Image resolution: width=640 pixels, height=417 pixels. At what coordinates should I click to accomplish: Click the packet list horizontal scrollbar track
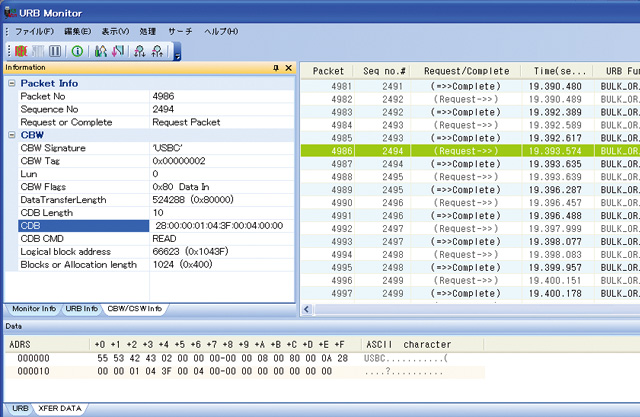click(476, 310)
